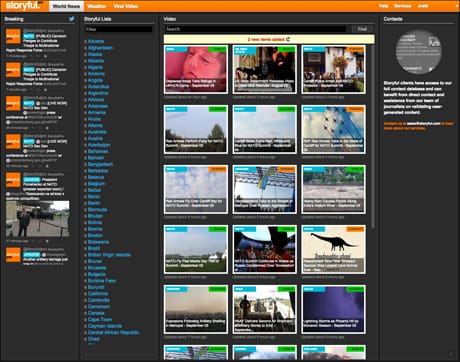Open the sleeping baby video thumbnail

(196, 69)
